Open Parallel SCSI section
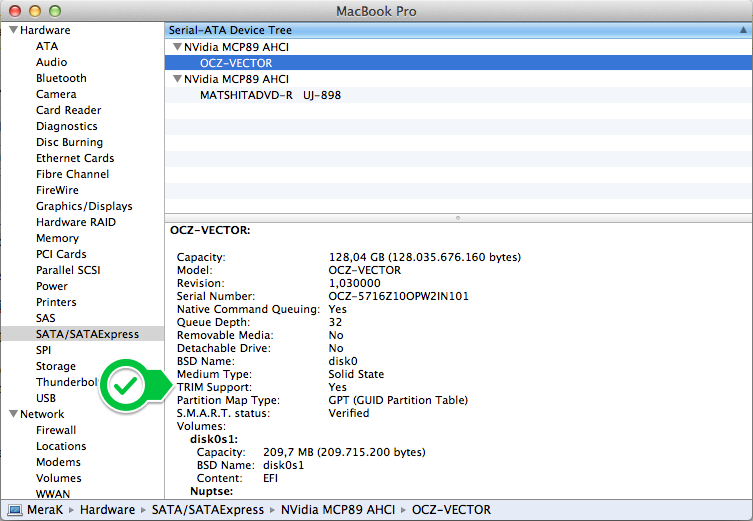The image size is (753, 521). 68,270
